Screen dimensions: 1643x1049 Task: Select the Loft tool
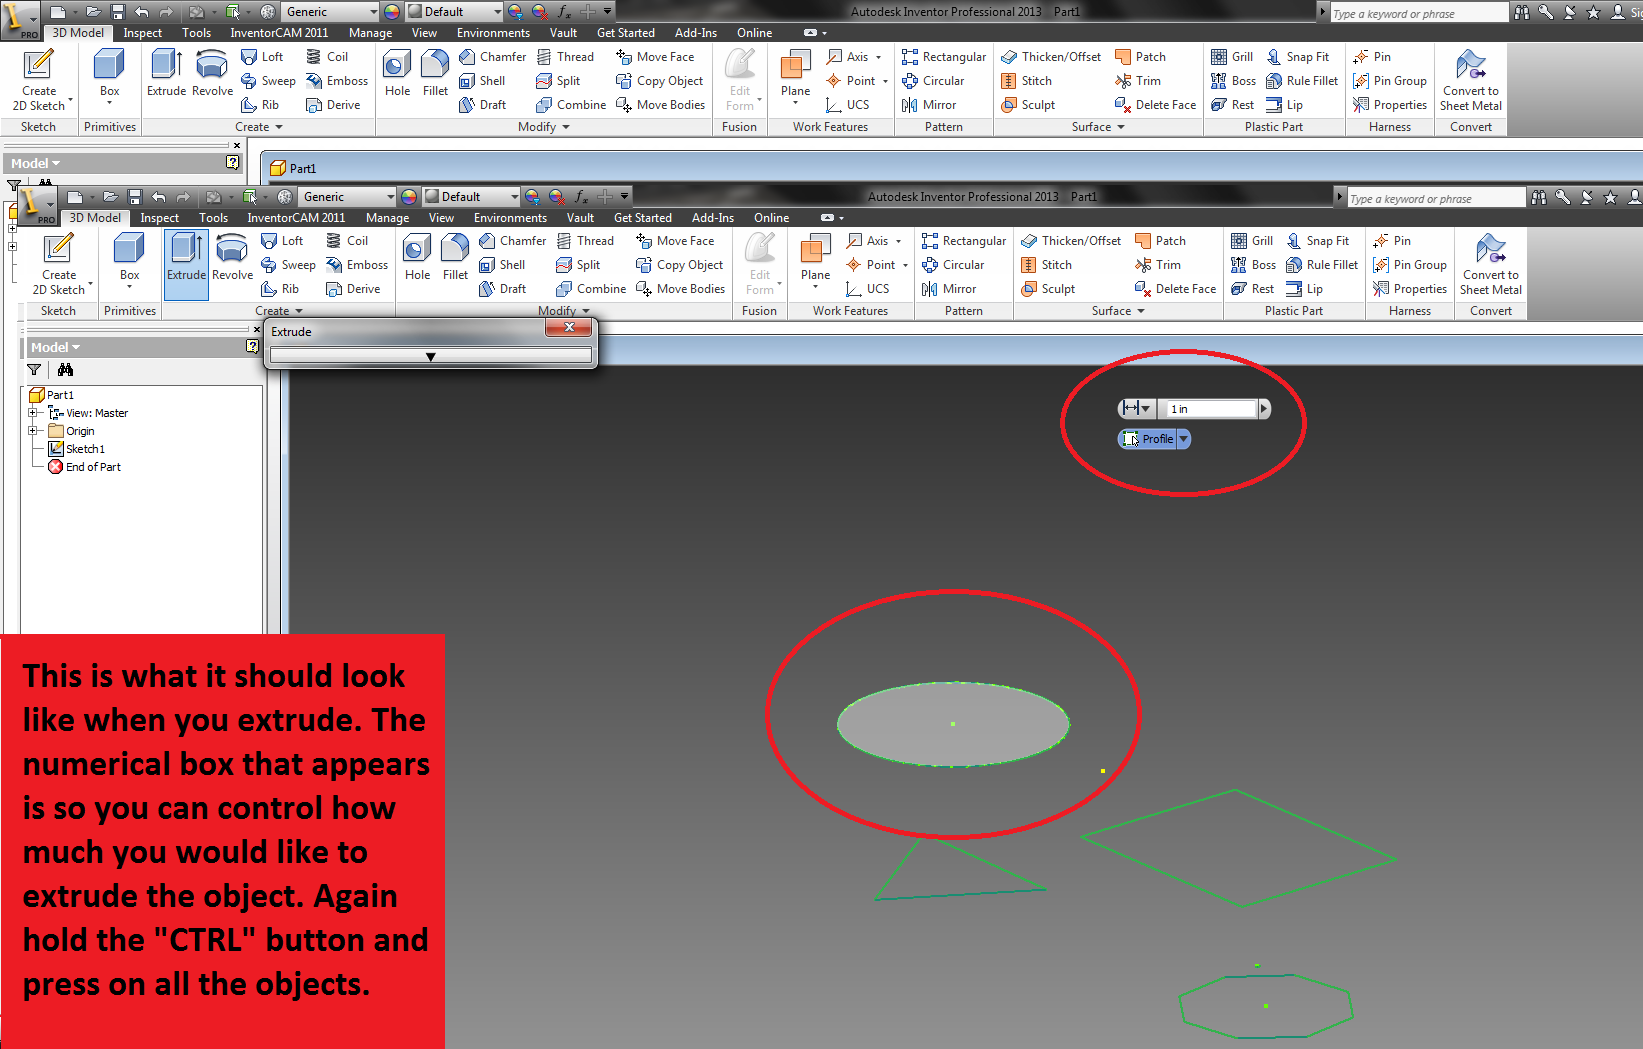coord(285,240)
